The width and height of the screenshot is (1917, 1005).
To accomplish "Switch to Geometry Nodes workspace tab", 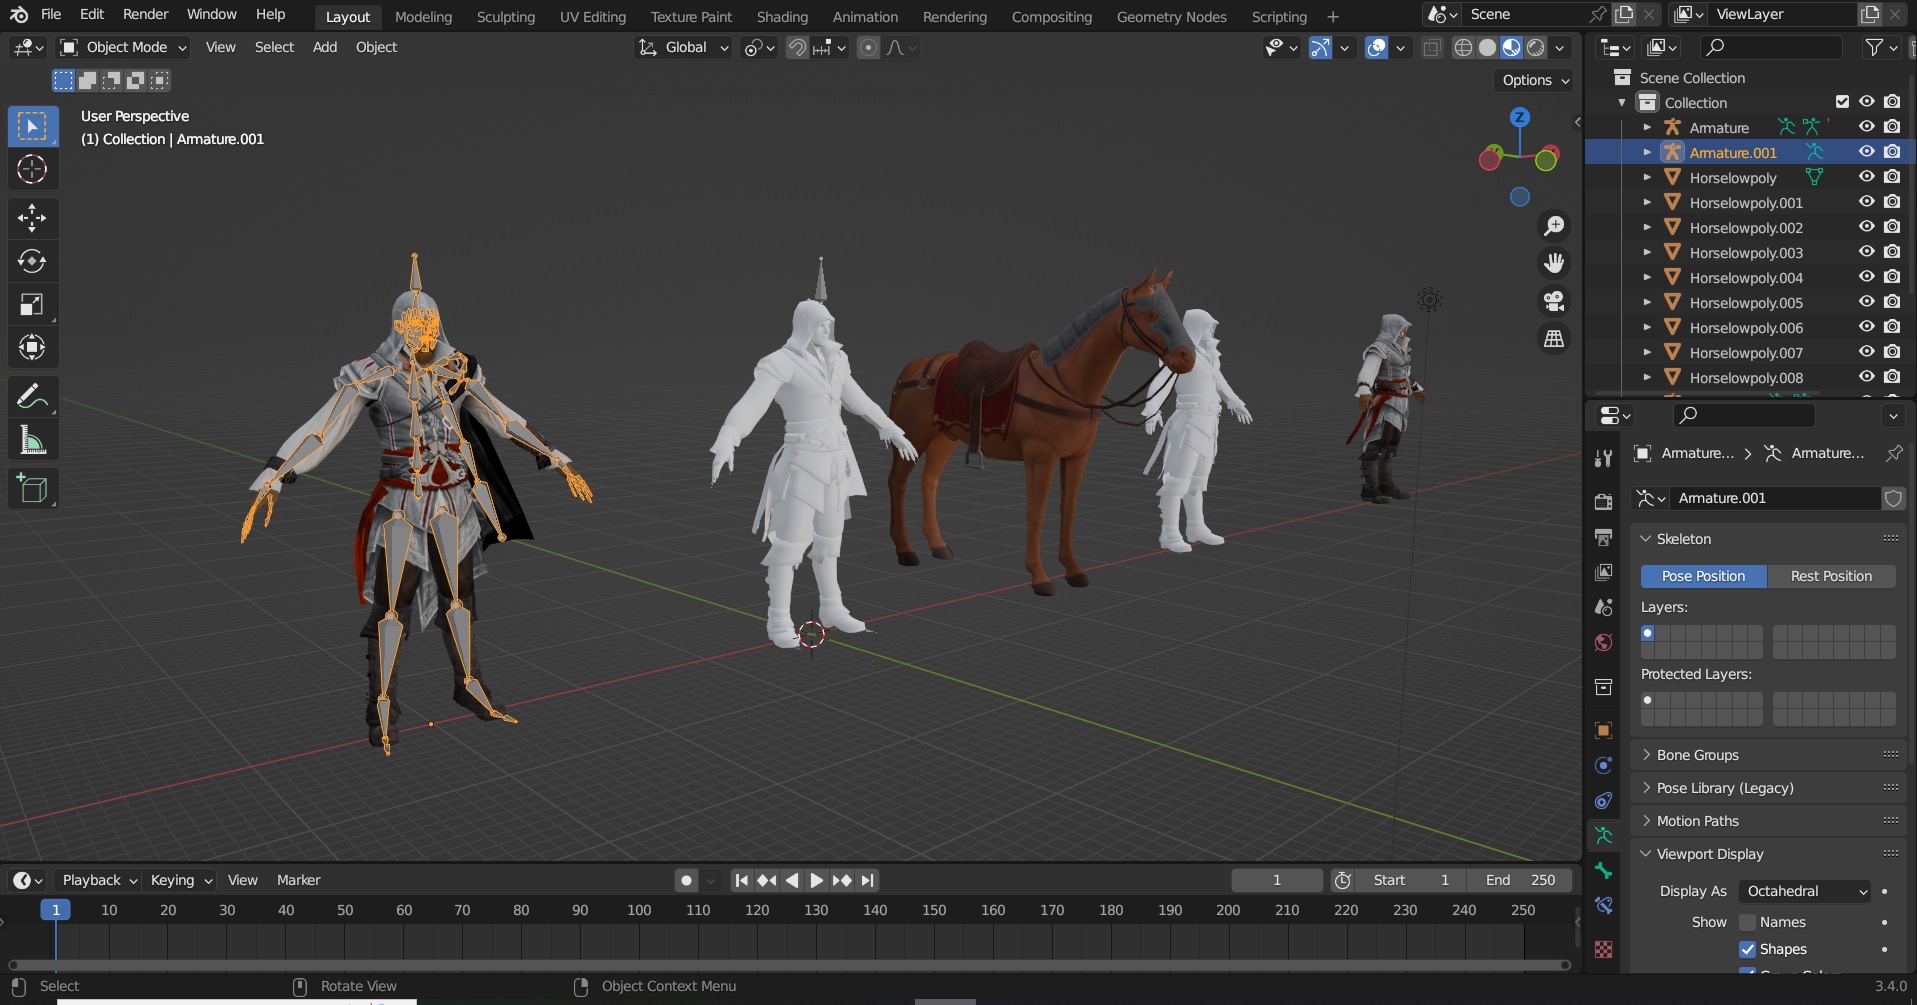I will (1171, 17).
